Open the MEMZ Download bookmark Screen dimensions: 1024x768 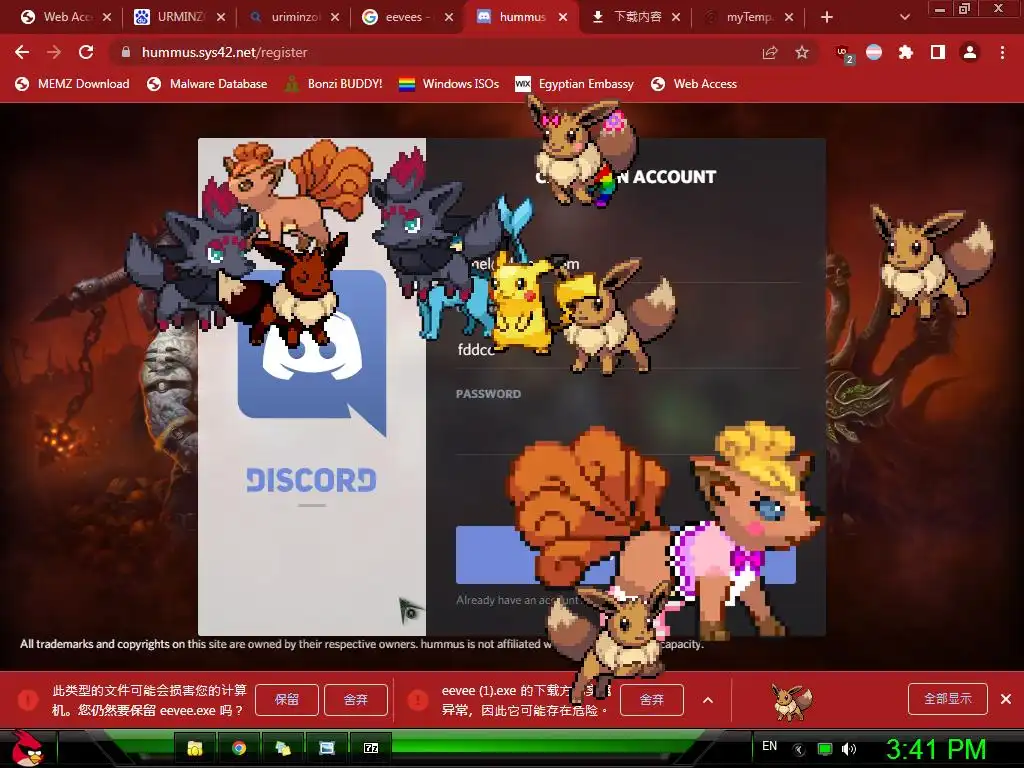(x=72, y=84)
